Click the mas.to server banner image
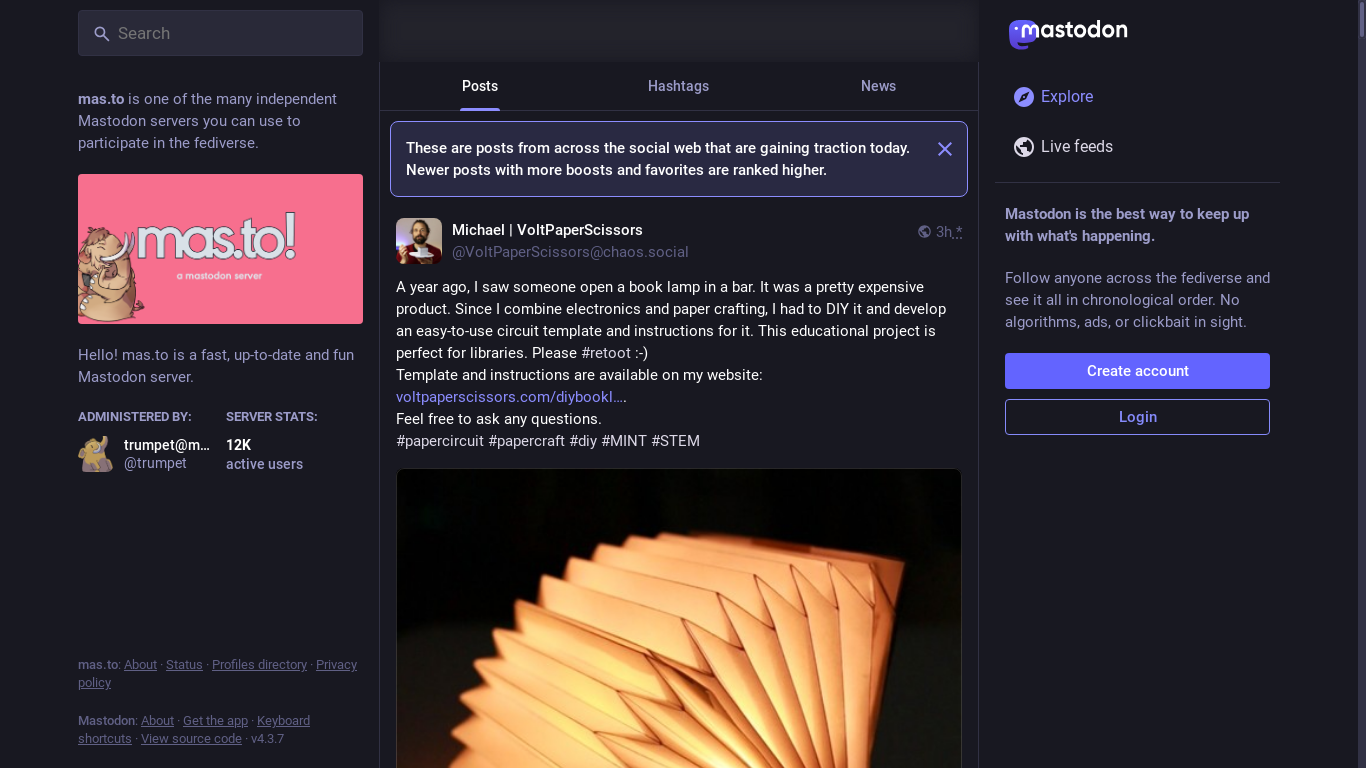Image resolution: width=1366 pixels, height=768 pixels. pyautogui.click(x=220, y=249)
